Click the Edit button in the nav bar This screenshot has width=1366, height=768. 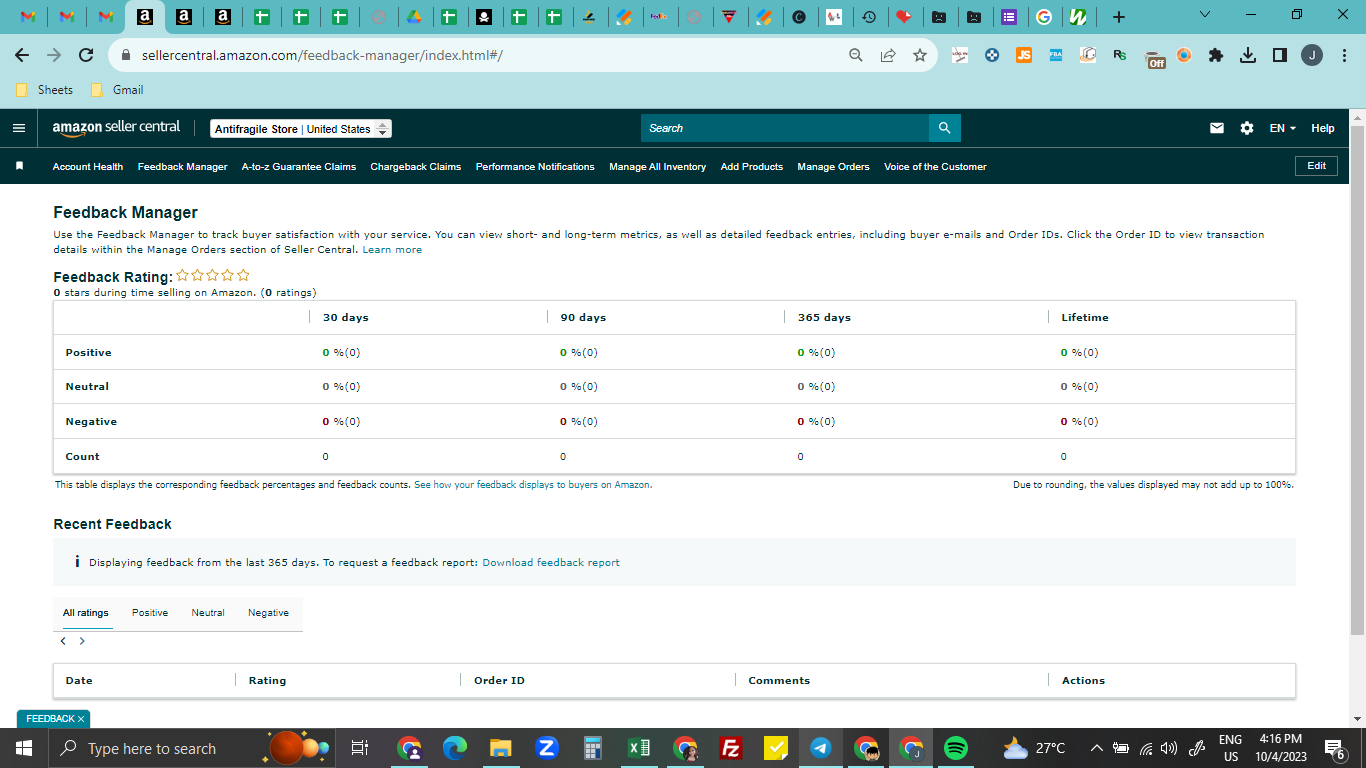click(x=1316, y=166)
